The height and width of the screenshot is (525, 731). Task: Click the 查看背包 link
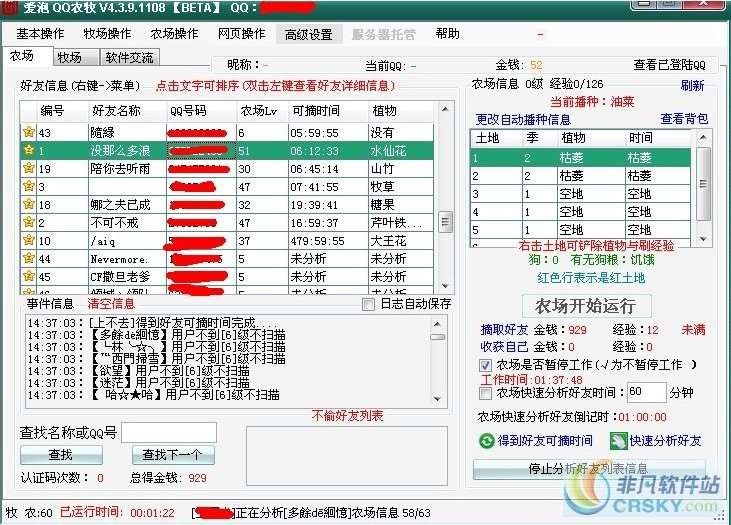pos(684,119)
